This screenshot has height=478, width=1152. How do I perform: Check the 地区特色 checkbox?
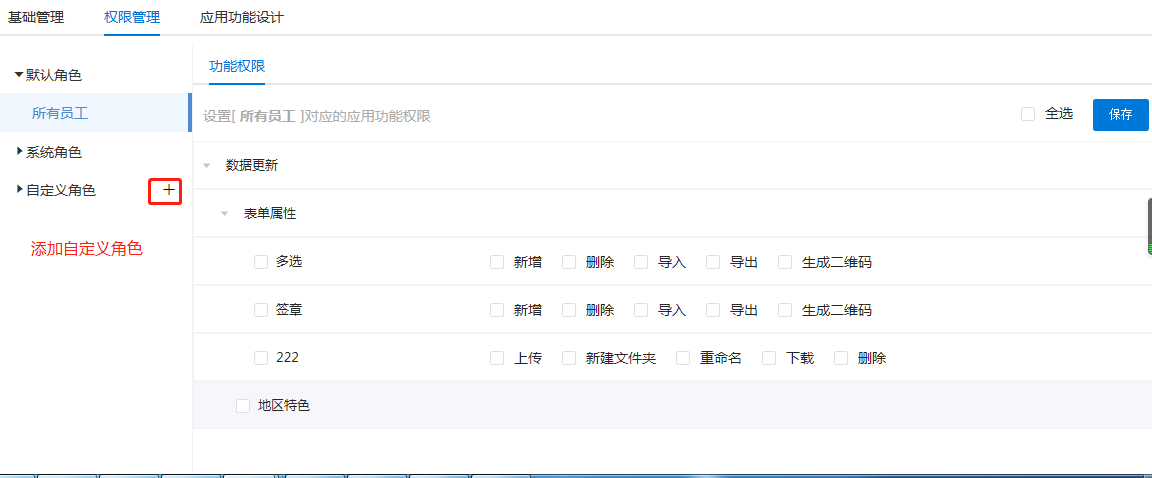coord(243,406)
